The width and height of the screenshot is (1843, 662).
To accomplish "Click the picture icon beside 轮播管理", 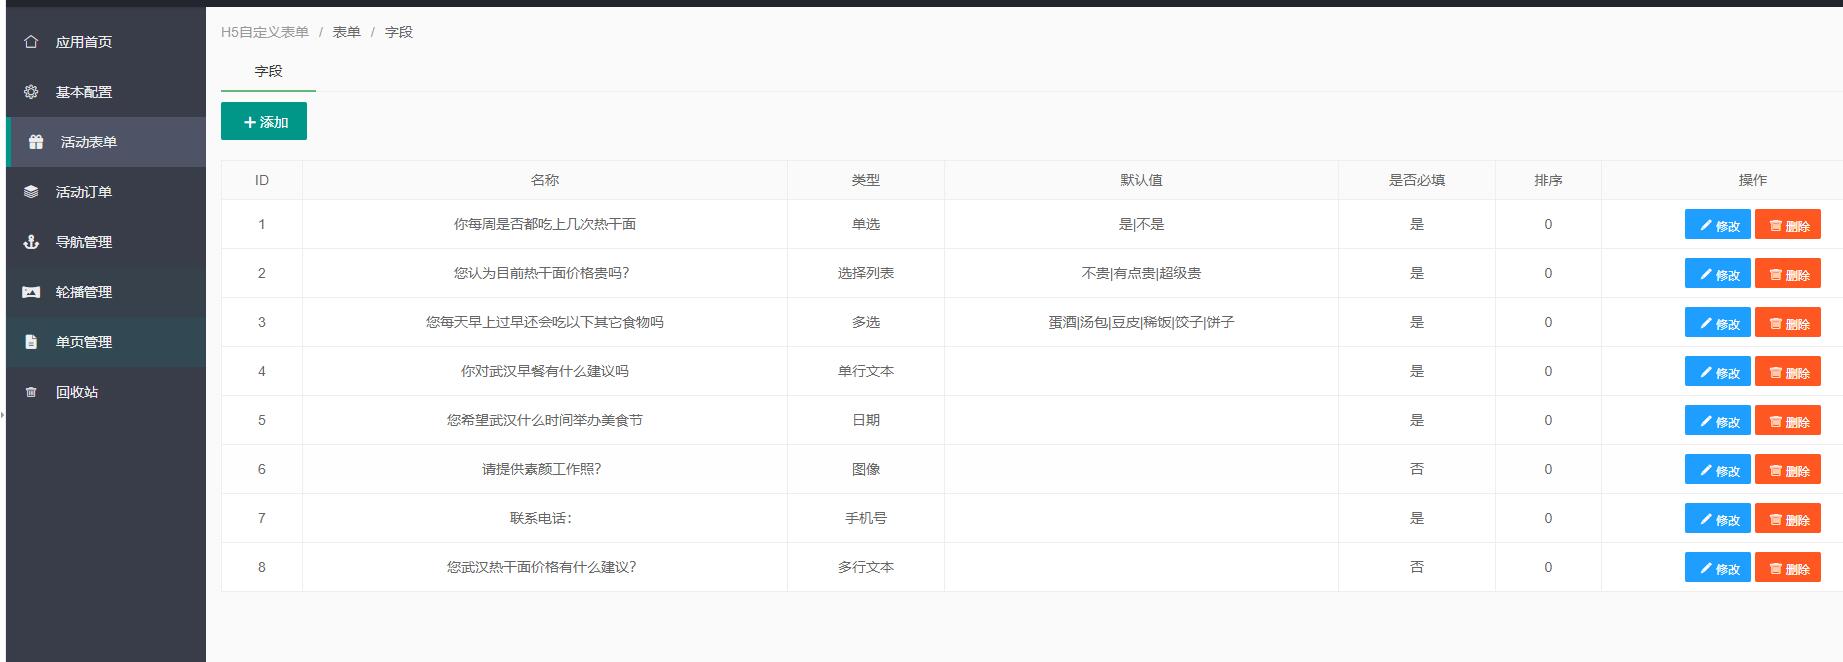I will click(31, 292).
